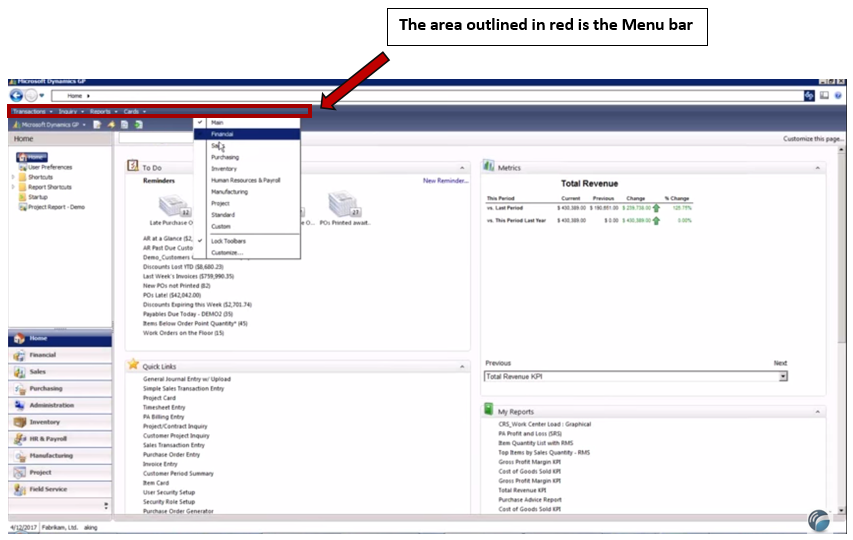Click the blue Back navigation arrow

click(x=16, y=96)
